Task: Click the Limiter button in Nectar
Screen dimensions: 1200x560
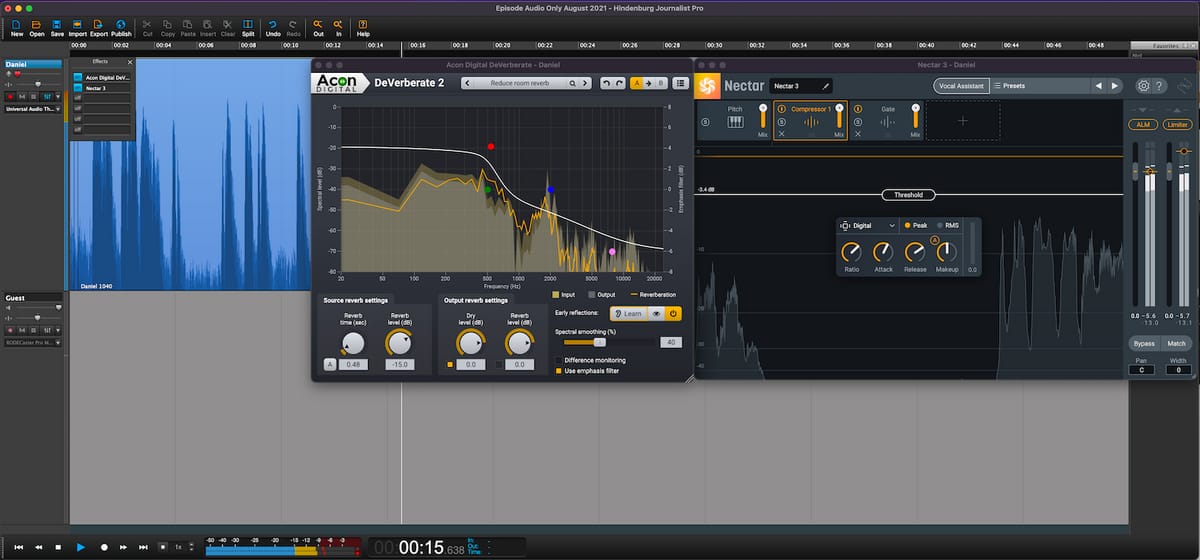Action: (1178, 125)
